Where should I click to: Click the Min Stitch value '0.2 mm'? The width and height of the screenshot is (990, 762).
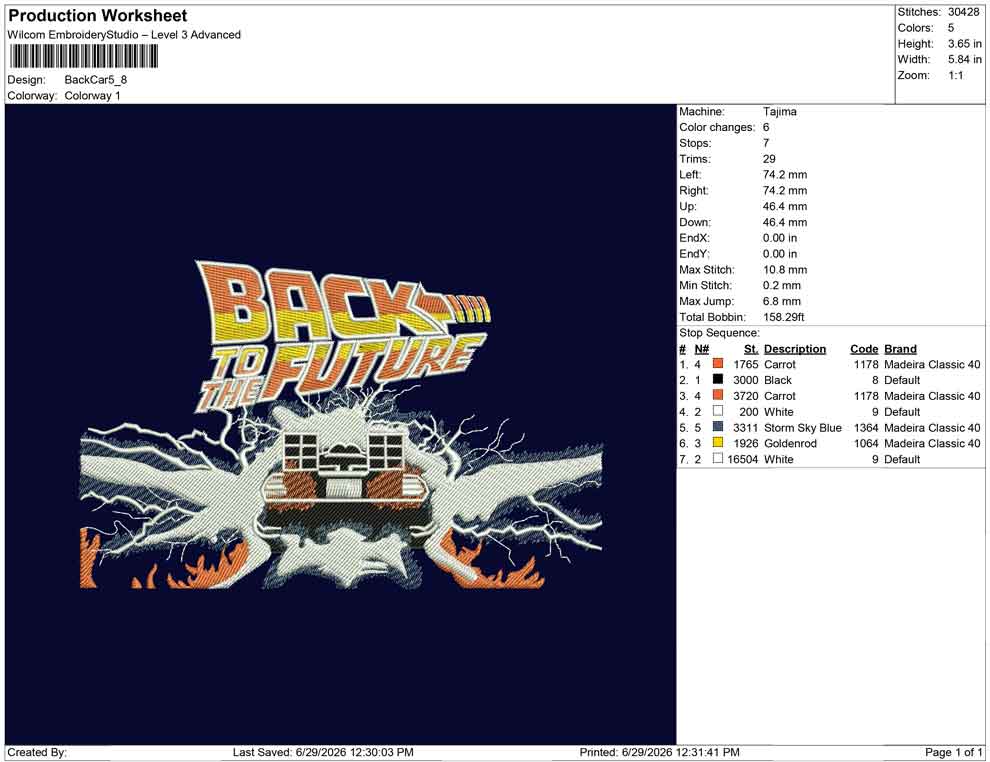(x=782, y=285)
